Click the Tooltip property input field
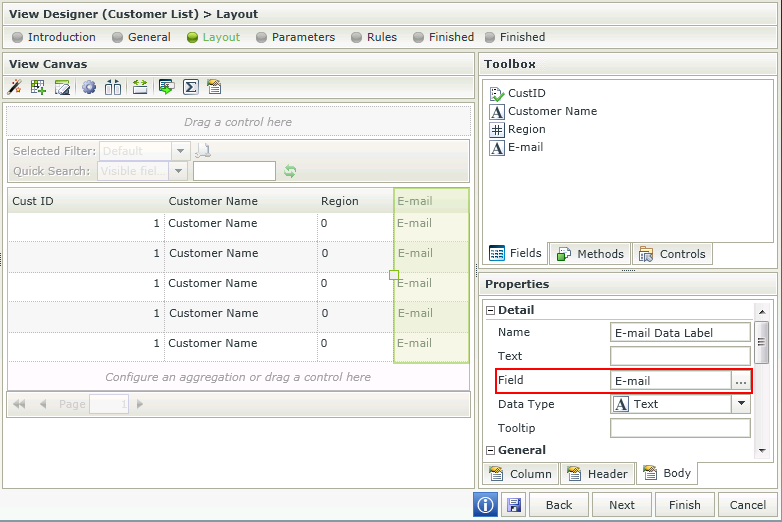Viewport: 782px width, 522px height. (680, 428)
